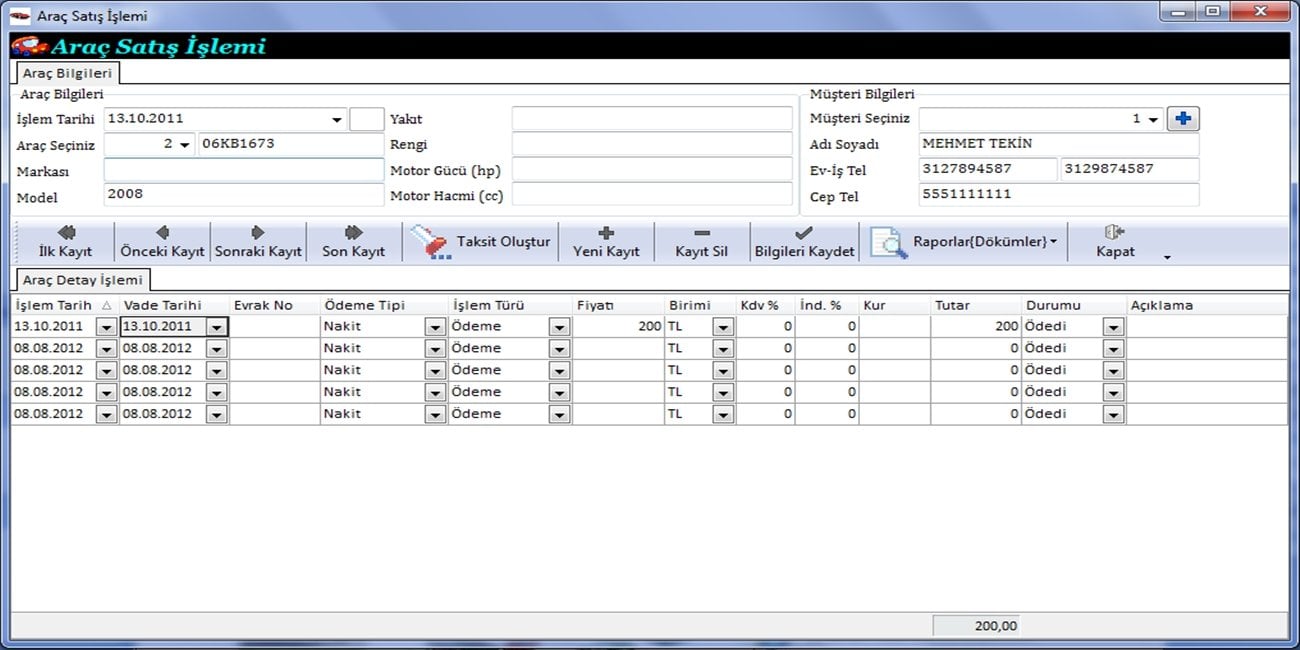Delete record using Kayıt Sil
The image size is (1300, 650).
[x=701, y=242]
